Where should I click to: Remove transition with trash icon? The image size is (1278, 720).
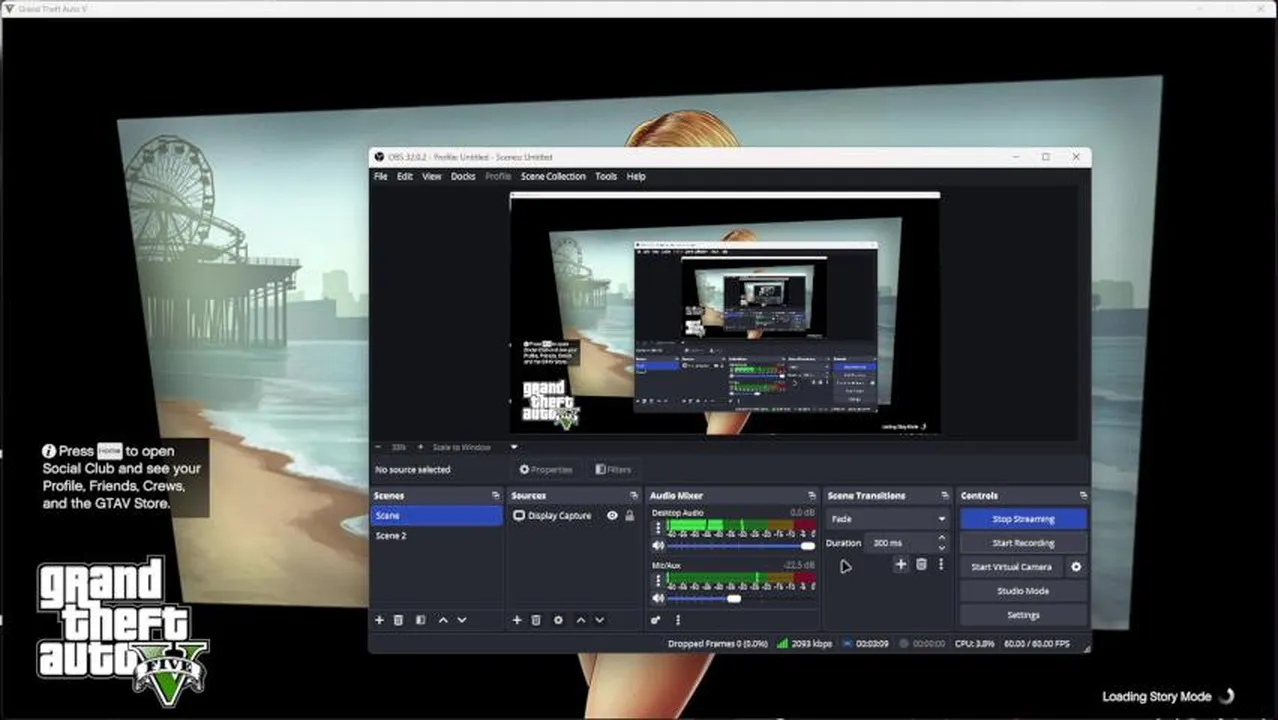pos(921,565)
